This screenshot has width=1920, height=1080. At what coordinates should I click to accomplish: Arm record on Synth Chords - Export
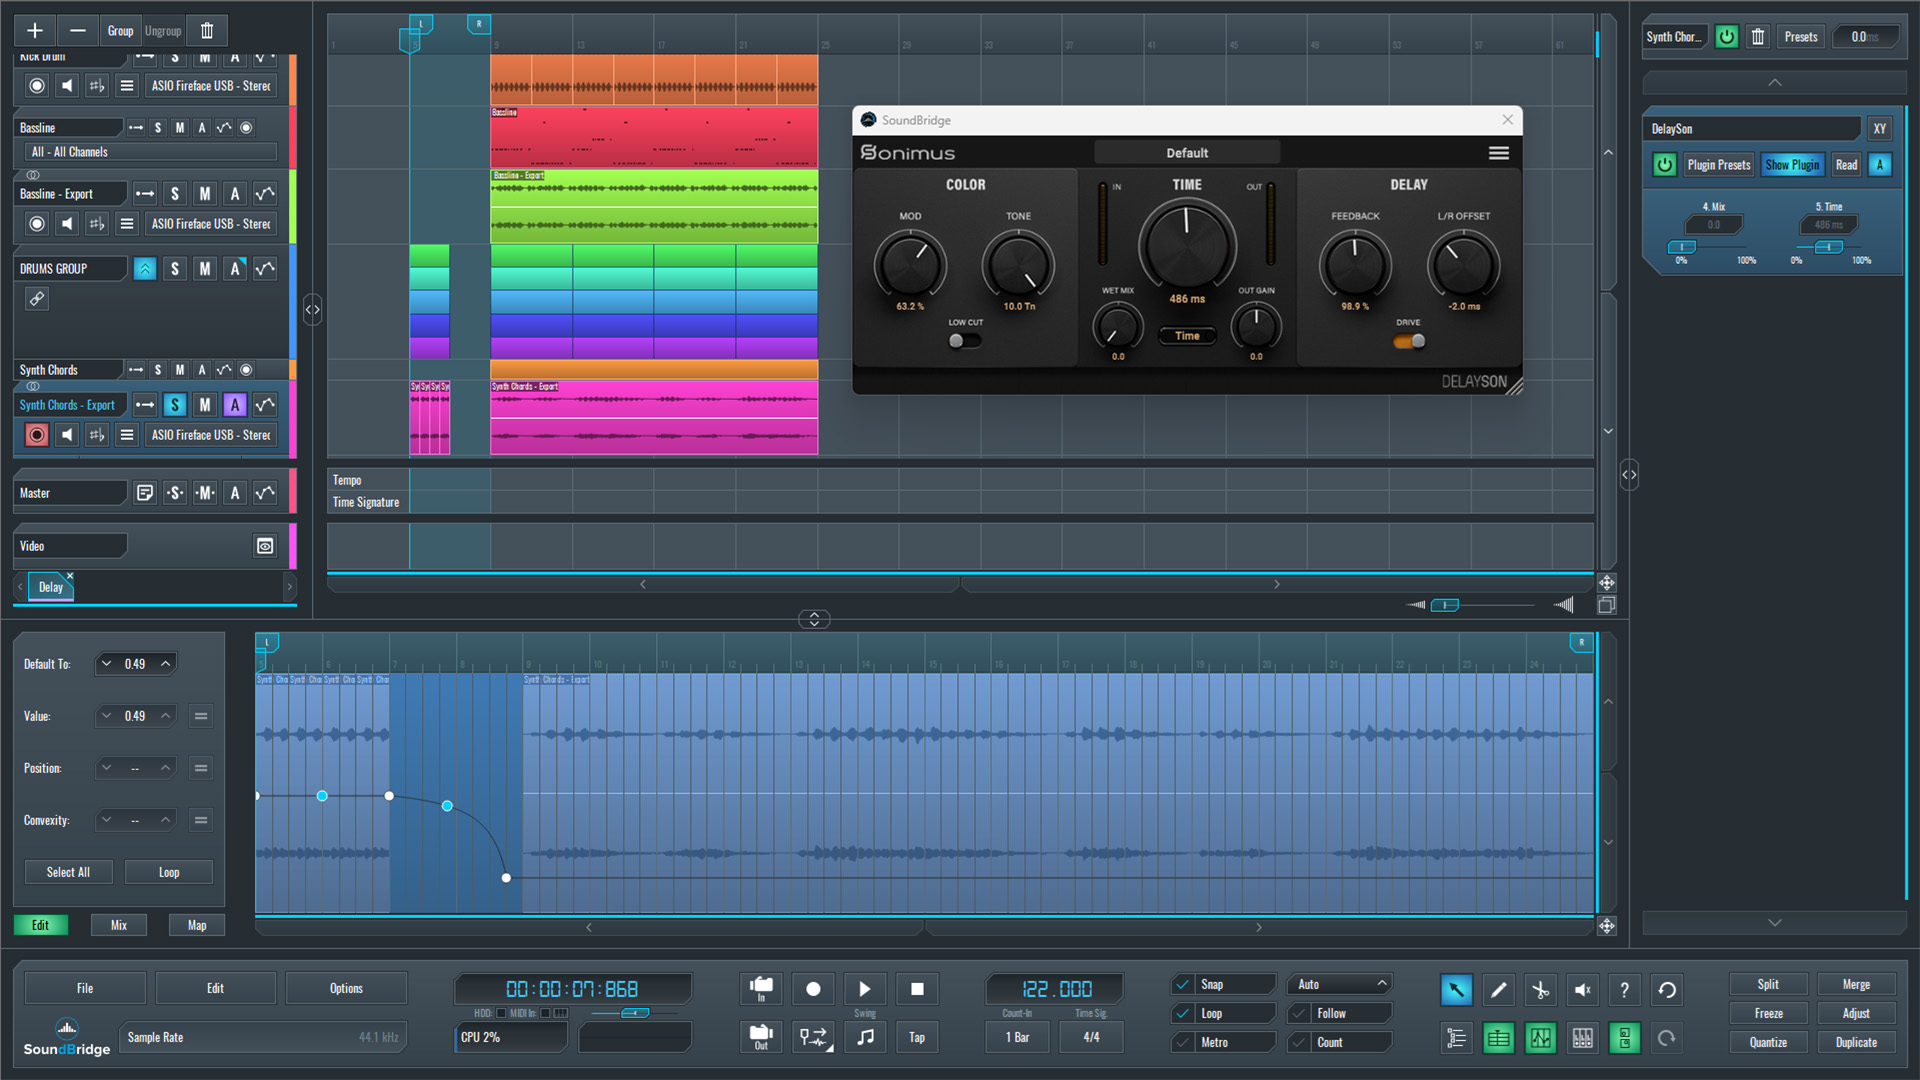click(37, 435)
